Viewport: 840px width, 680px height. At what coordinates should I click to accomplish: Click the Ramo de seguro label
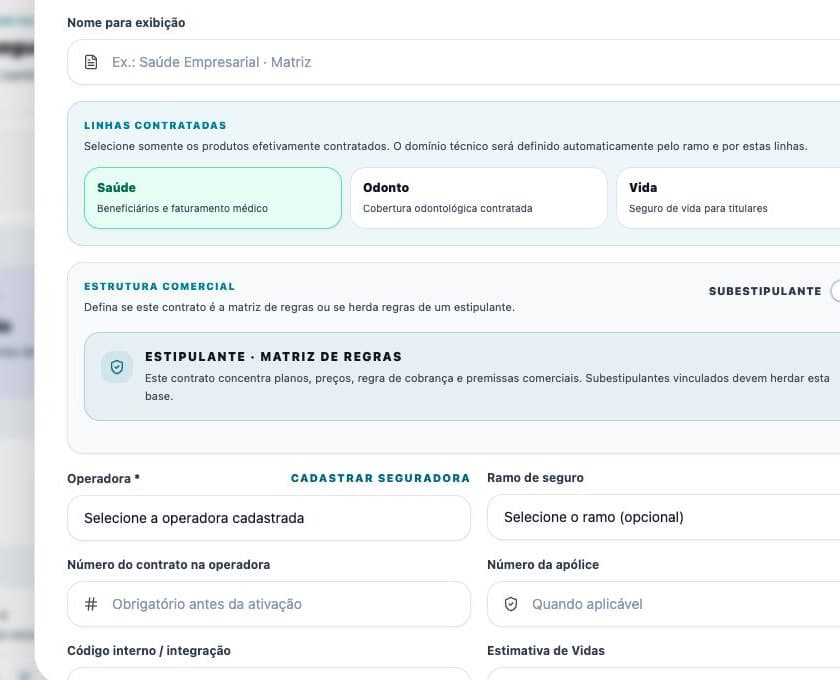[x=535, y=477]
